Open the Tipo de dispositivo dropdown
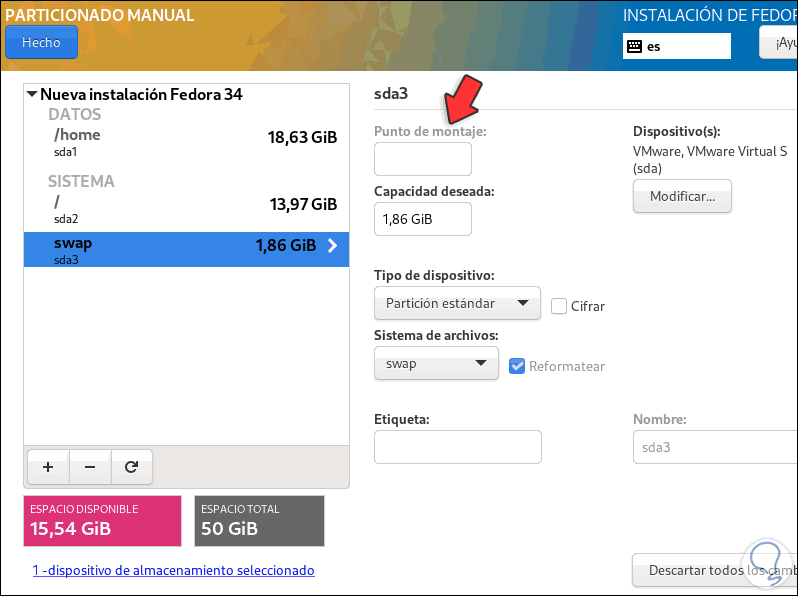 [457, 304]
